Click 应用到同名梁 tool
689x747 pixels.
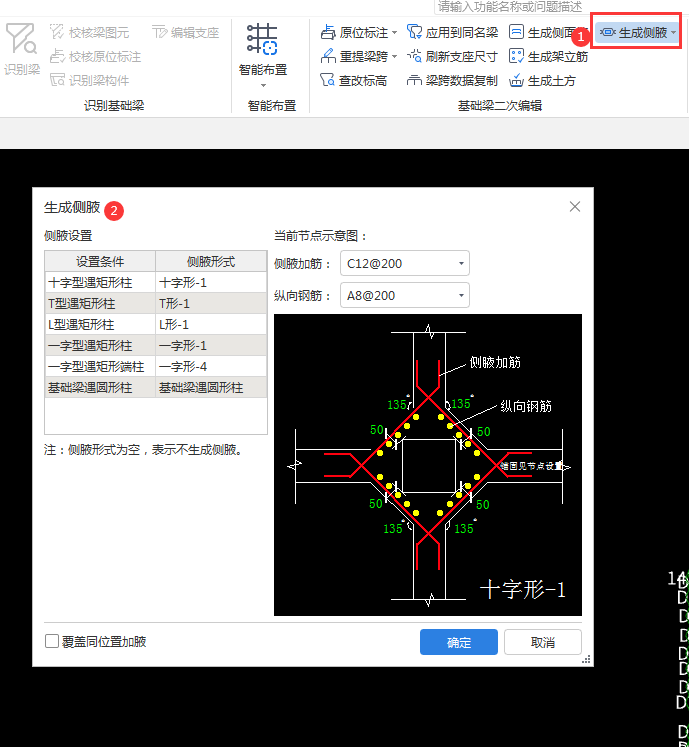coord(452,32)
